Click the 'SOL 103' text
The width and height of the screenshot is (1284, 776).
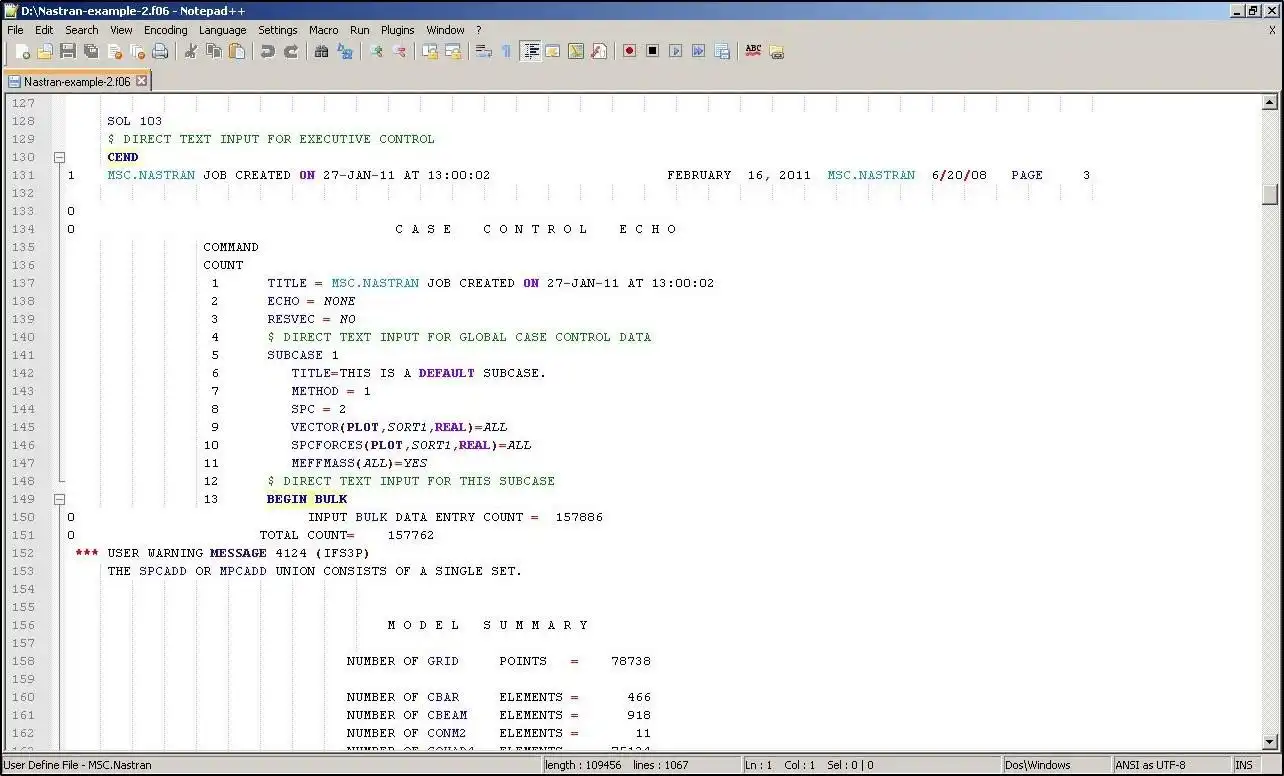(x=134, y=121)
